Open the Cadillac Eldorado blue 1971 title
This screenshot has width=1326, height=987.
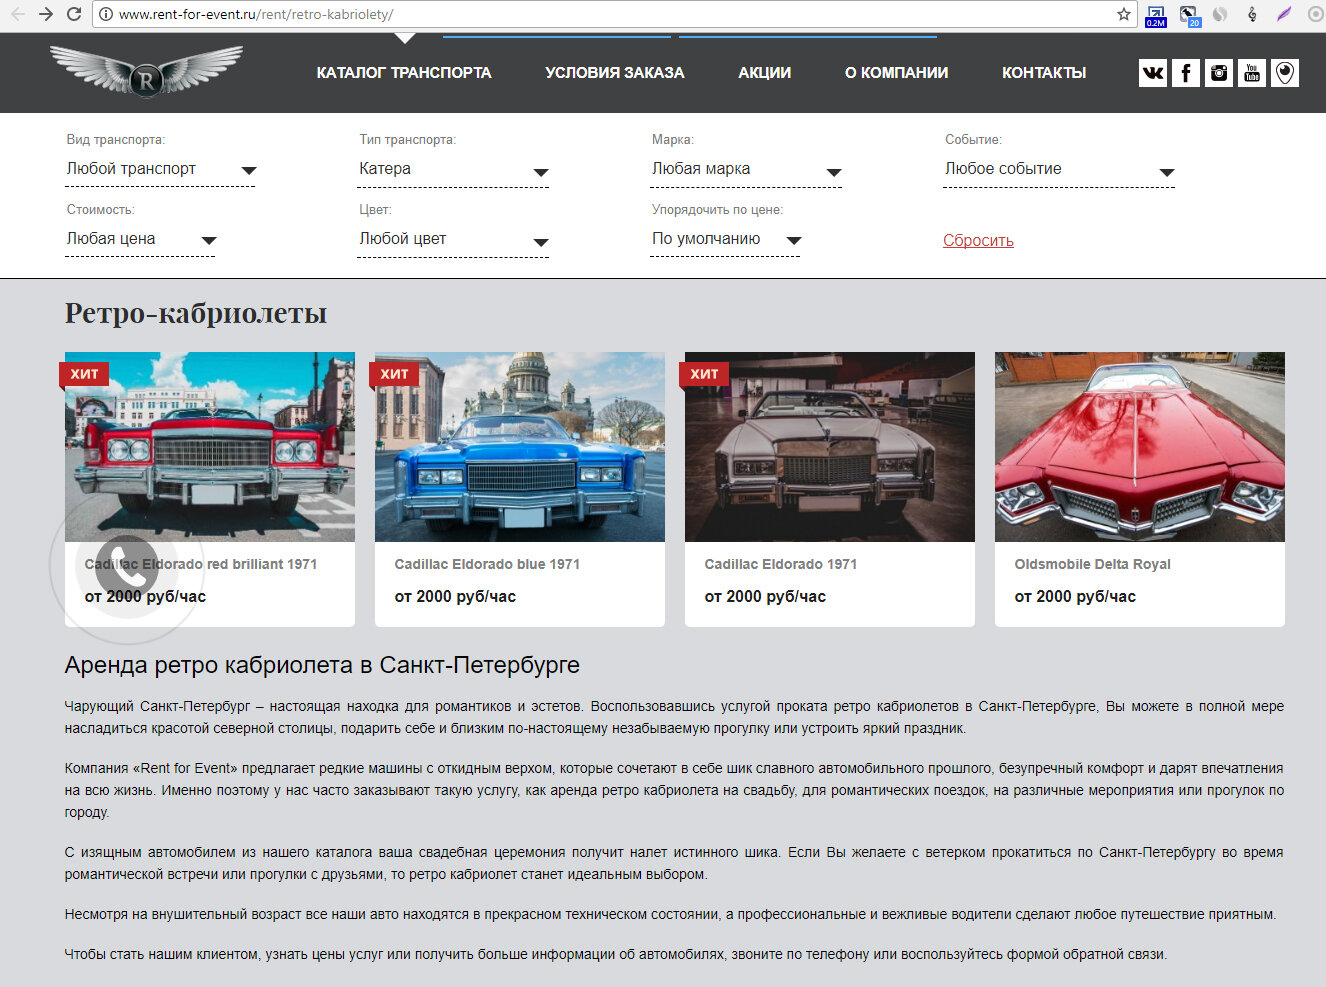click(x=487, y=564)
